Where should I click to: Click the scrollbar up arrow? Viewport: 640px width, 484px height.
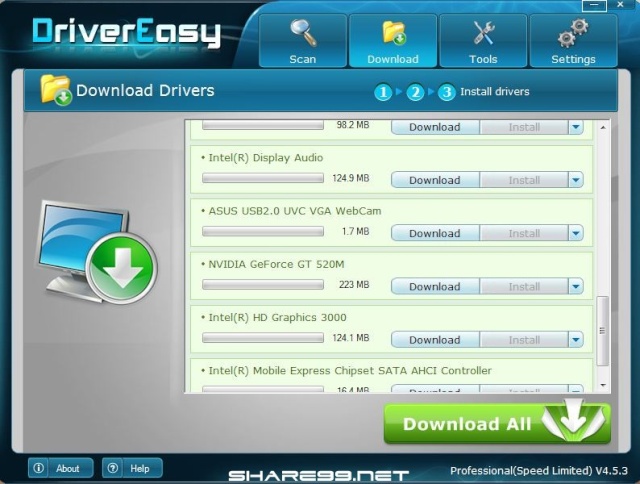(x=603, y=128)
